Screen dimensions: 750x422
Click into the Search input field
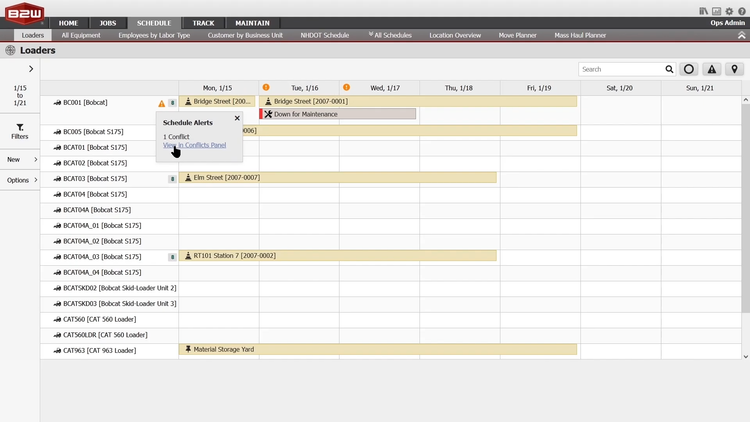(621, 69)
